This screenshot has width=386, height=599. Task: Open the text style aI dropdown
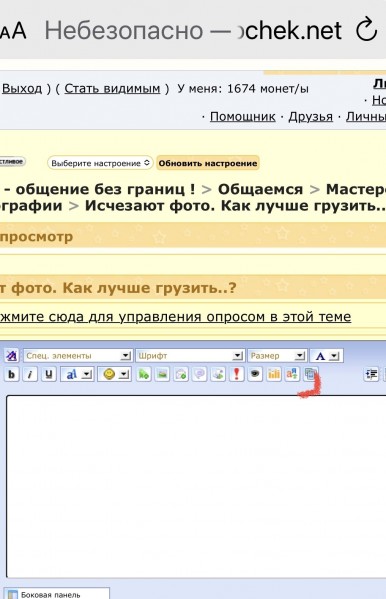pos(77,374)
